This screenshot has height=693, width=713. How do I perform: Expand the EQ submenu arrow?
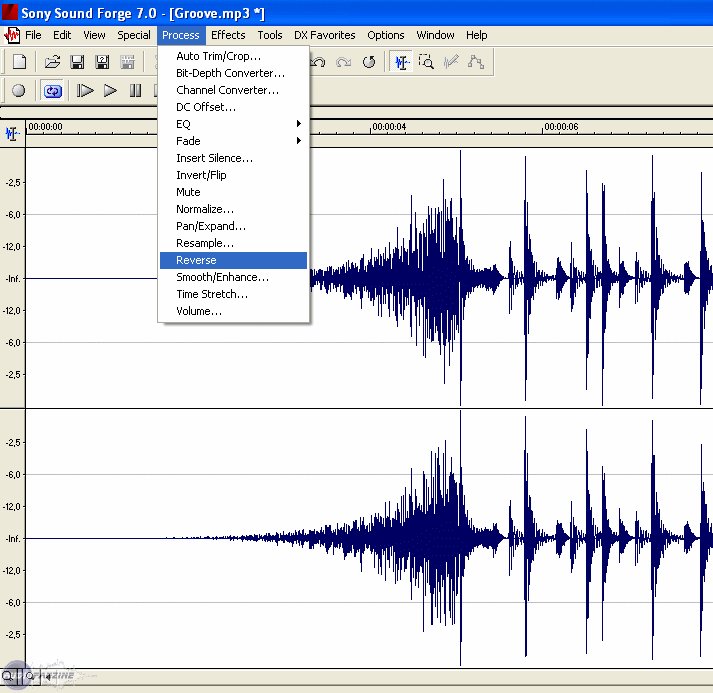coord(298,124)
